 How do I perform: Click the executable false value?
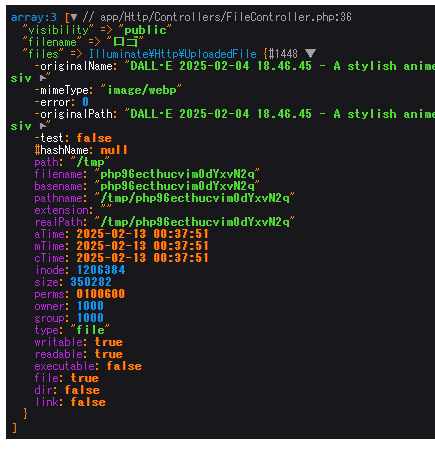click(124, 366)
